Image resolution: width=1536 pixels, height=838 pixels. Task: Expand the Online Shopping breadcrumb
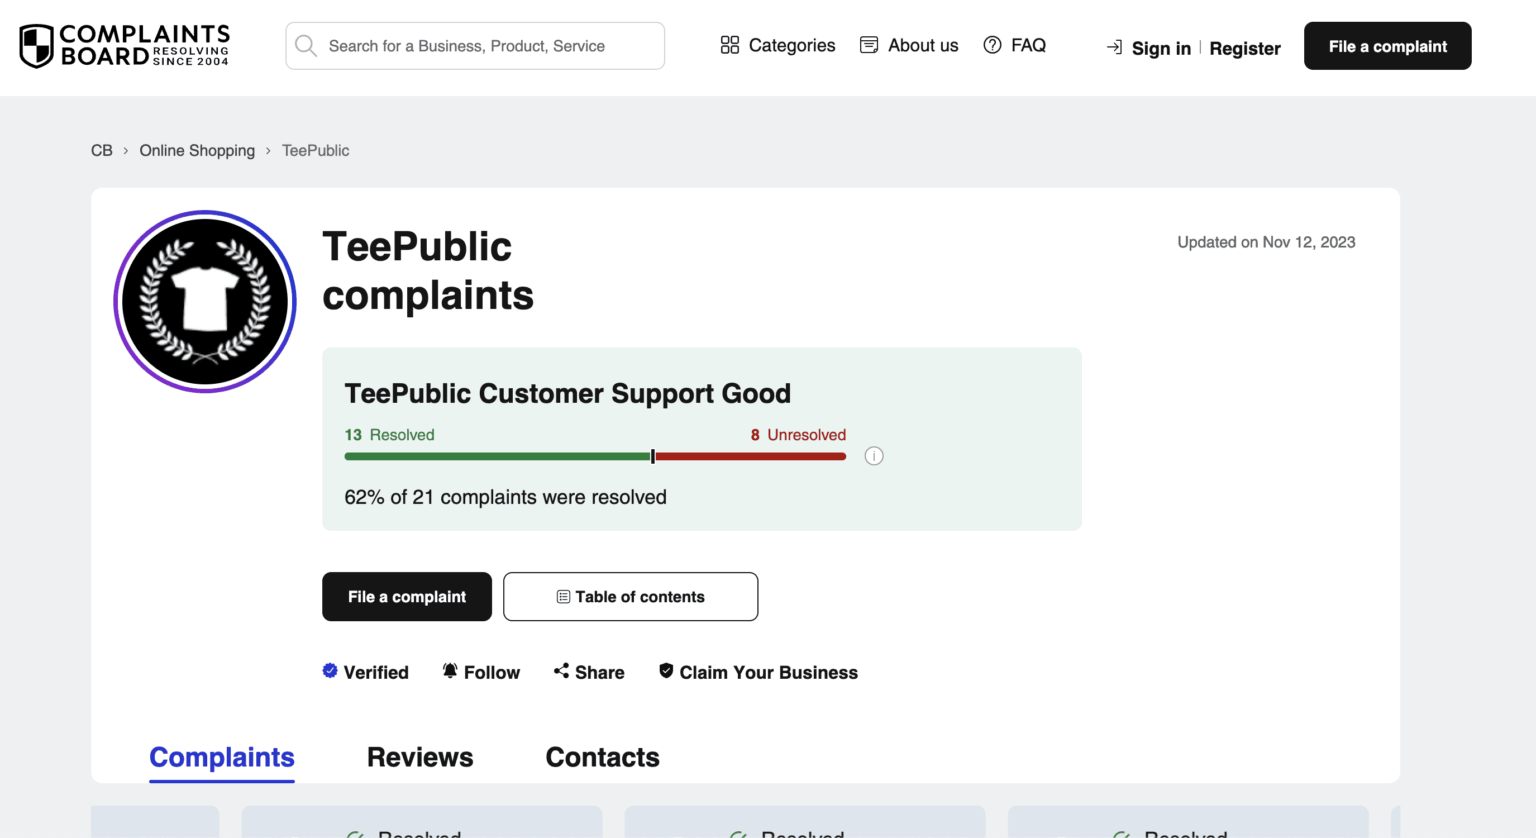click(197, 150)
